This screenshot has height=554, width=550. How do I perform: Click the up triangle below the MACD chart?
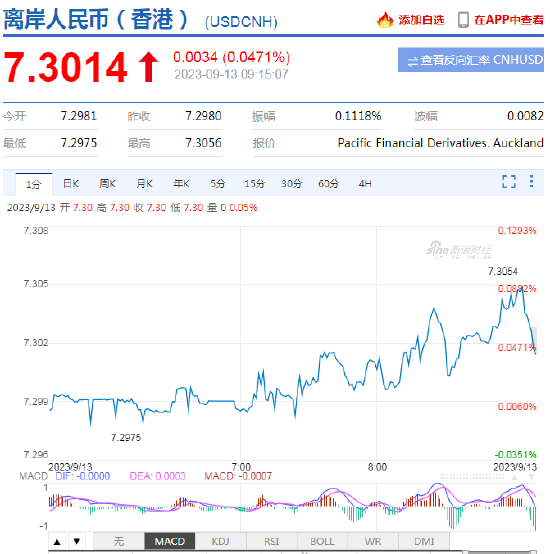(57, 541)
